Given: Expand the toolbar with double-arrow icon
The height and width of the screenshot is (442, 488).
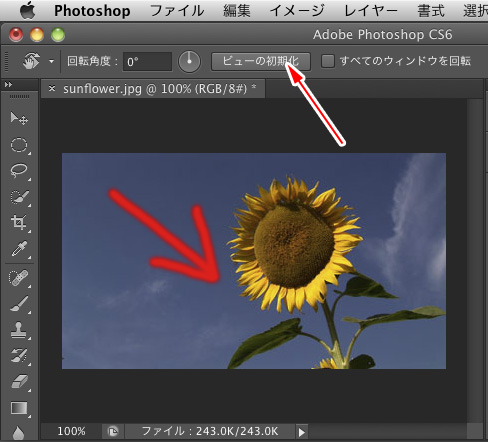Looking at the screenshot, I should [8, 85].
